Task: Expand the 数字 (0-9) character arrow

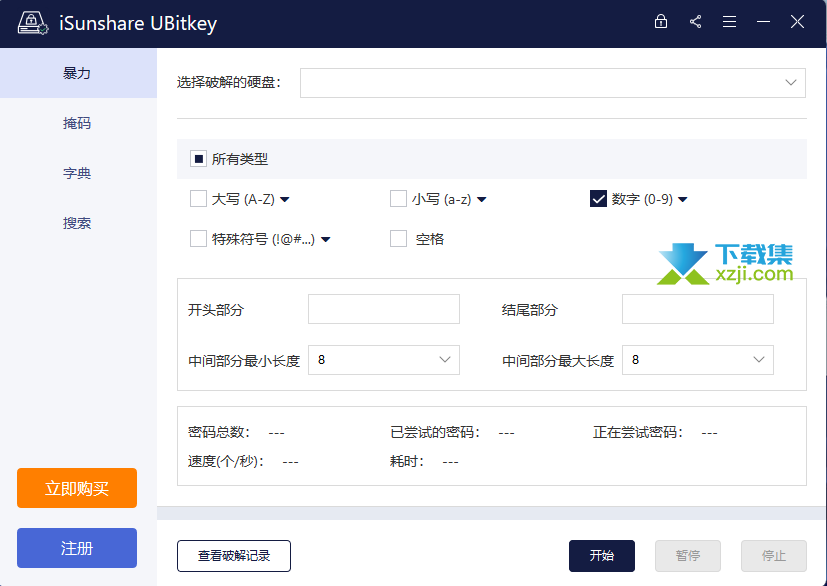Action: click(682, 200)
